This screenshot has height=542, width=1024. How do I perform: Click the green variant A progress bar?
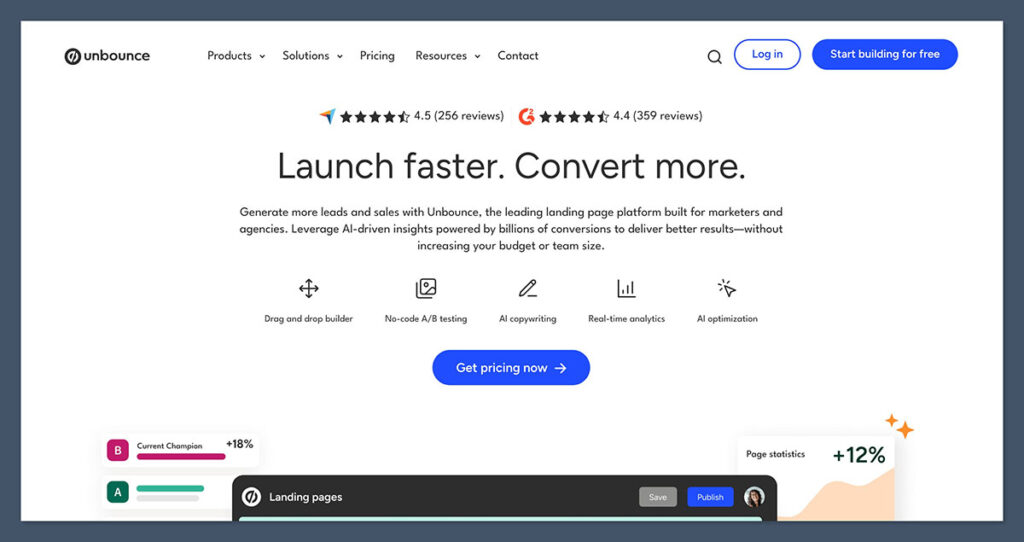click(x=170, y=488)
